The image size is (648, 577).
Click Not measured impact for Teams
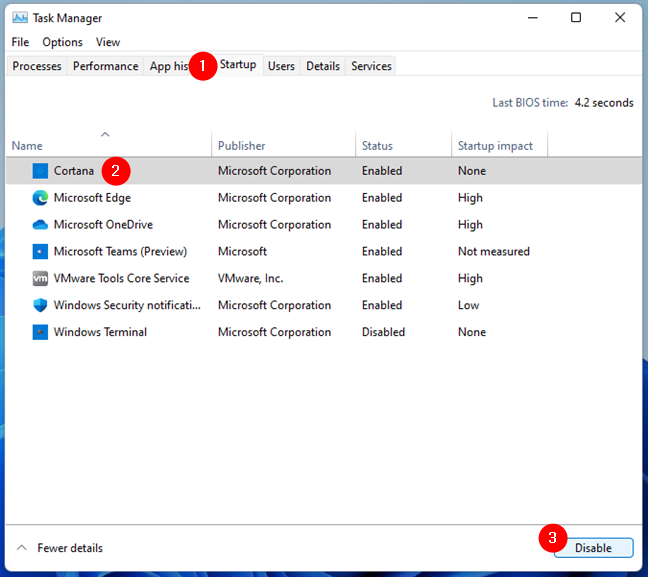click(x=493, y=251)
